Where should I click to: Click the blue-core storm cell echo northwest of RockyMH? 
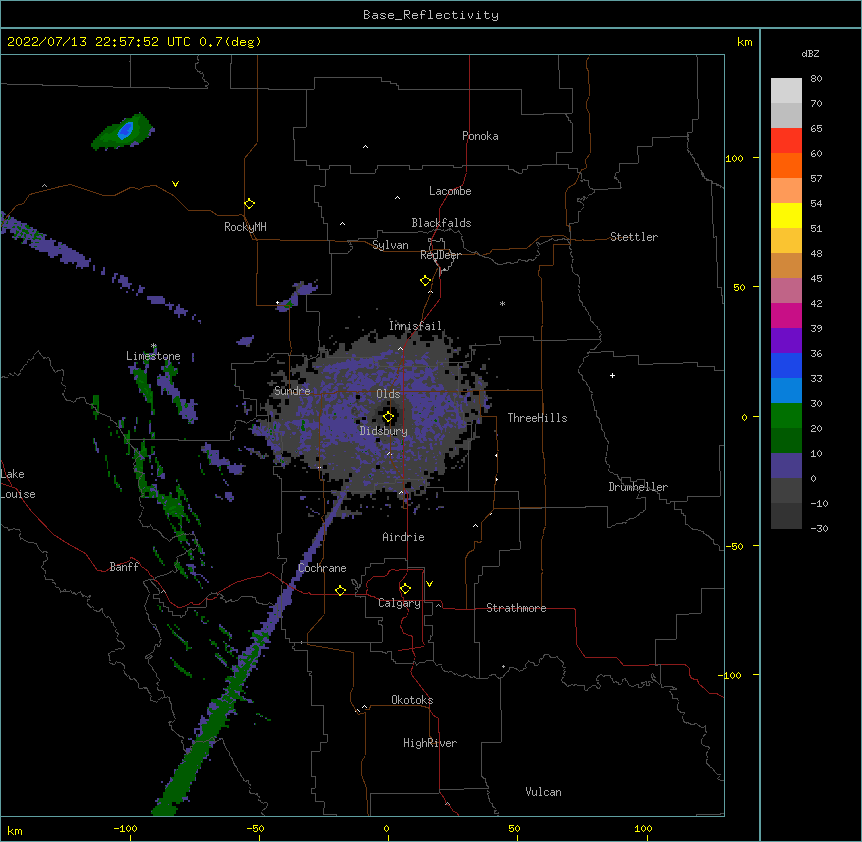click(123, 132)
